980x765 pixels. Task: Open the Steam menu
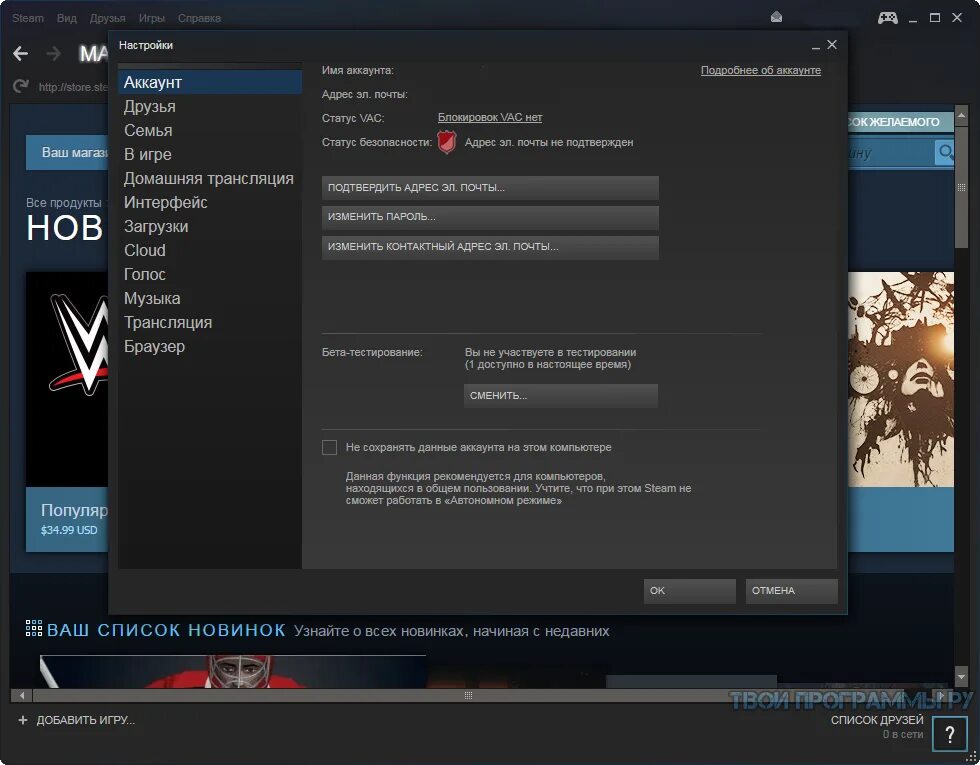click(x=28, y=18)
